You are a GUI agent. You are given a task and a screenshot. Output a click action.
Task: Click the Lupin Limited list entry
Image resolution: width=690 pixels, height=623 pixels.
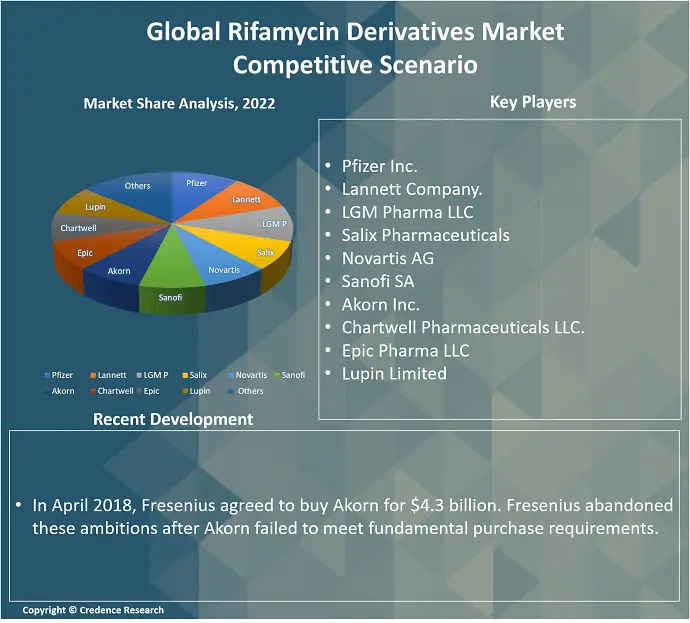(x=394, y=373)
